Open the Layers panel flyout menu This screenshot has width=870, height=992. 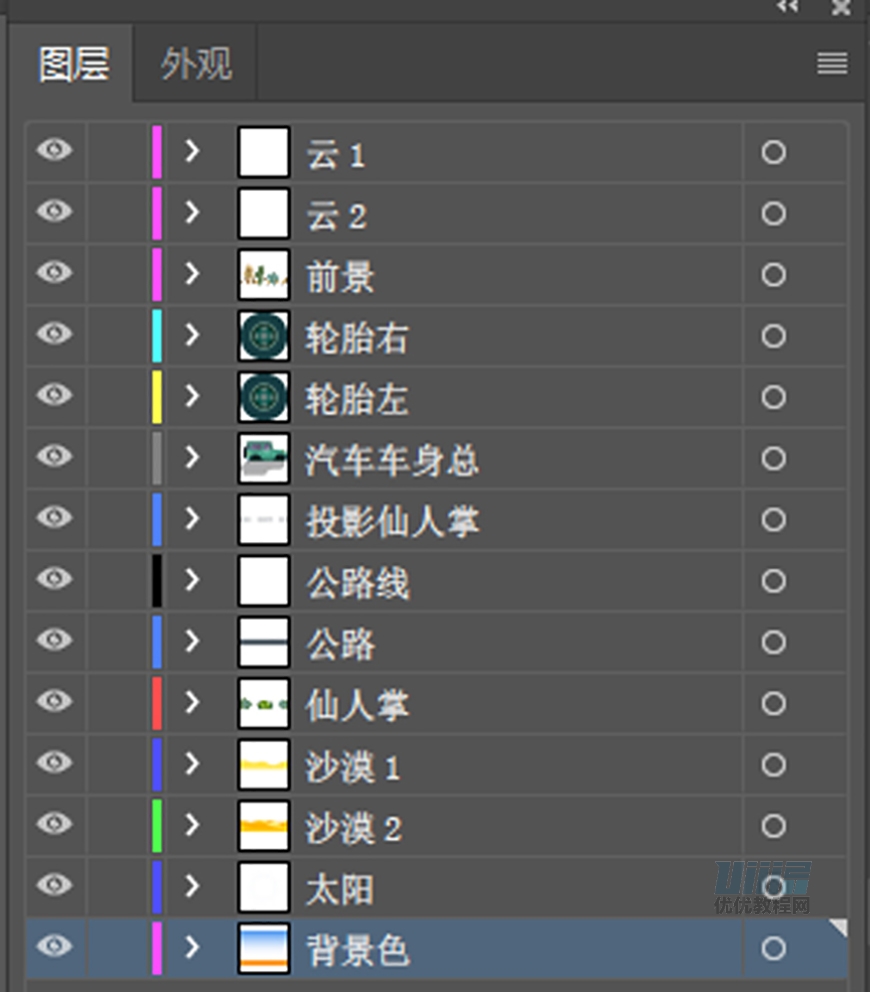(831, 63)
